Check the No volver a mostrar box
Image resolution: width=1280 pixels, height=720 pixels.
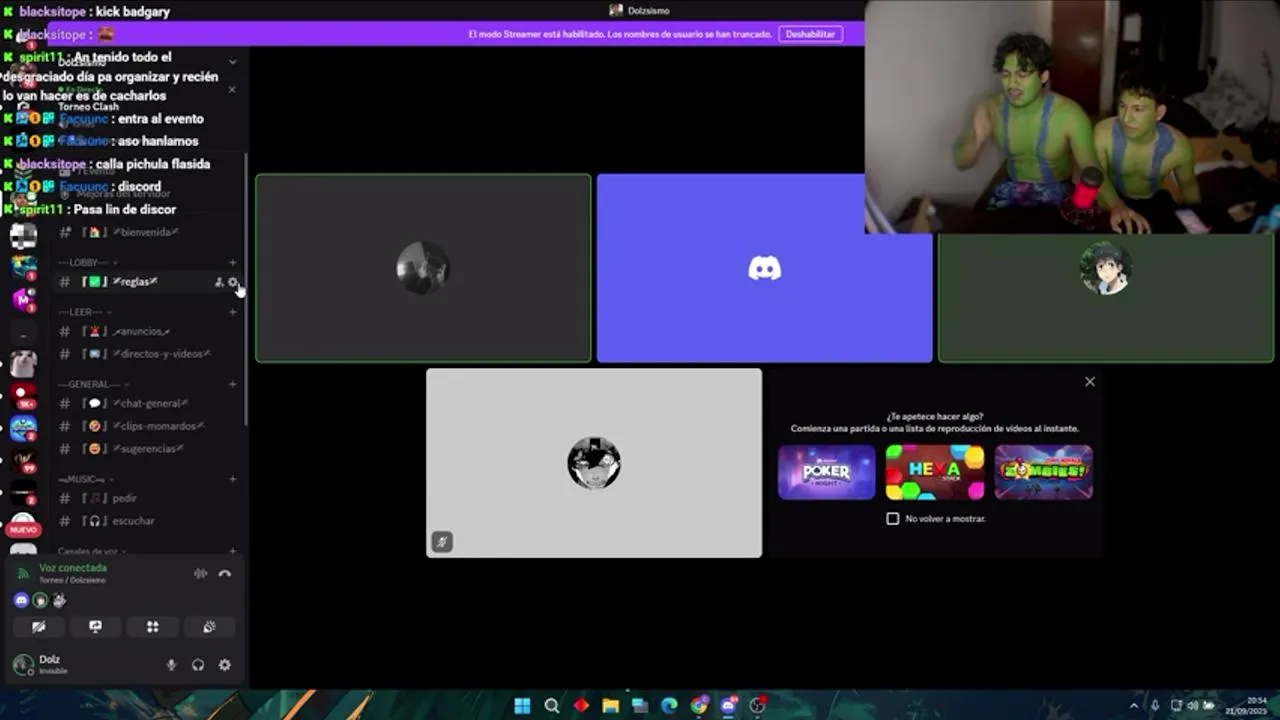(893, 519)
